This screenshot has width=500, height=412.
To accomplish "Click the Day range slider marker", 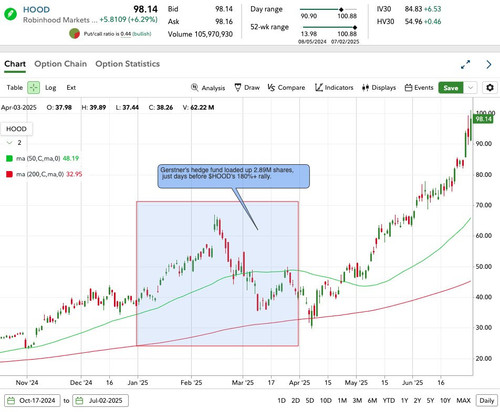I will (x=341, y=9).
